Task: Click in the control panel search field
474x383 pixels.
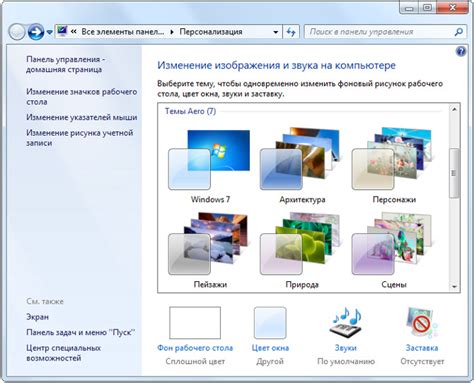Action: pyautogui.click(x=380, y=32)
